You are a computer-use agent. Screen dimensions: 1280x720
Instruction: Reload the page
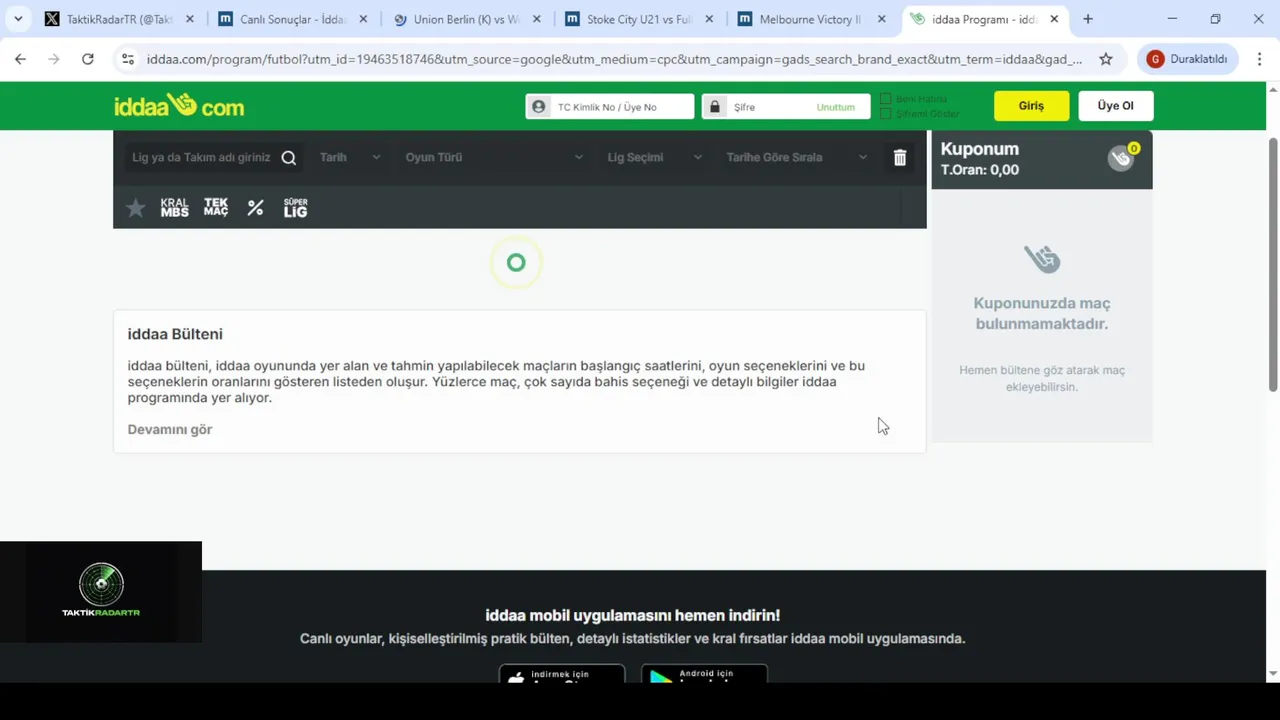(x=88, y=59)
